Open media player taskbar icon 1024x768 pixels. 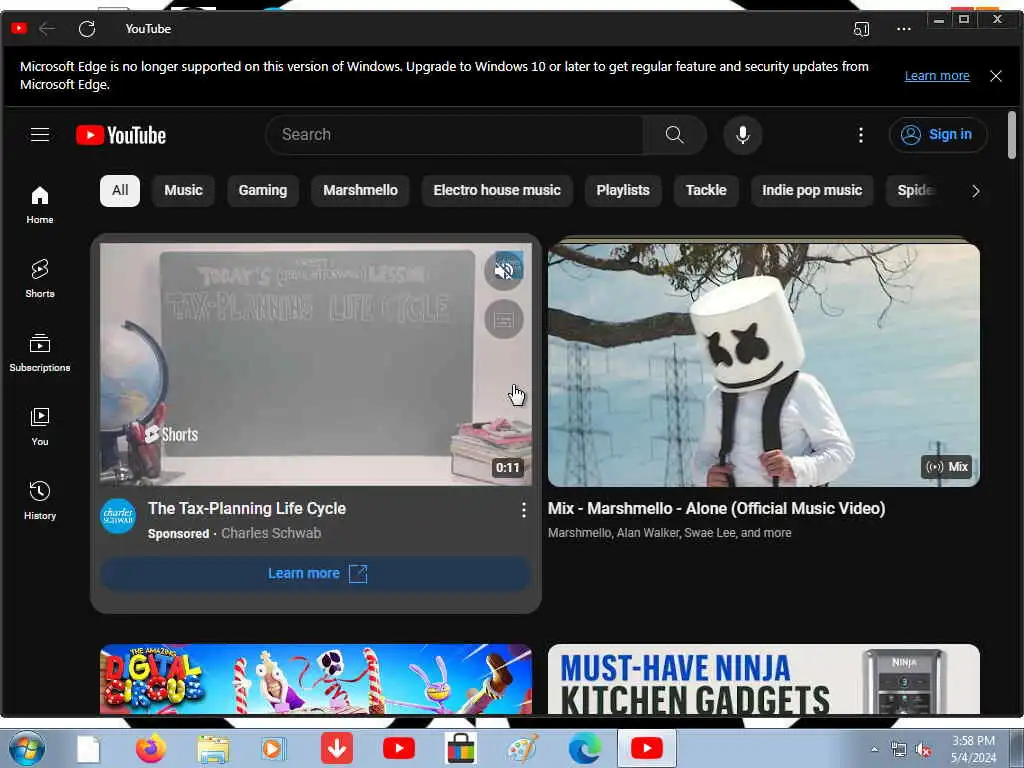(x=274, y=749)
